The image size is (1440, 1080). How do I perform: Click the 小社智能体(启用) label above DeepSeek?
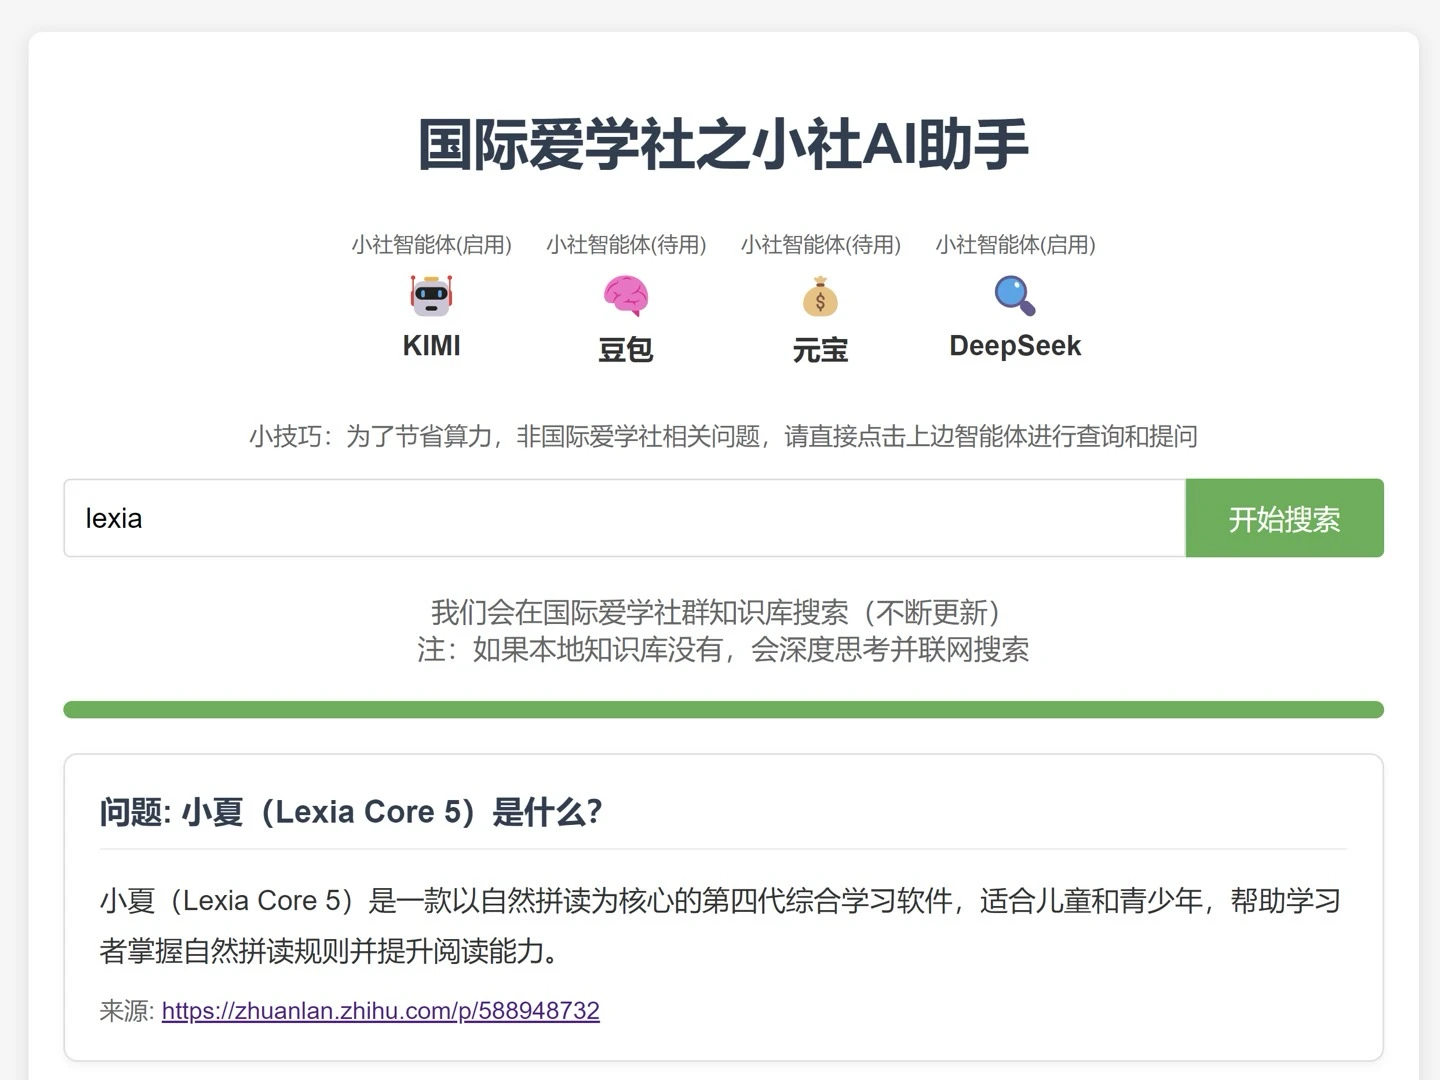pyautogui.click(x=1015, y=245)
